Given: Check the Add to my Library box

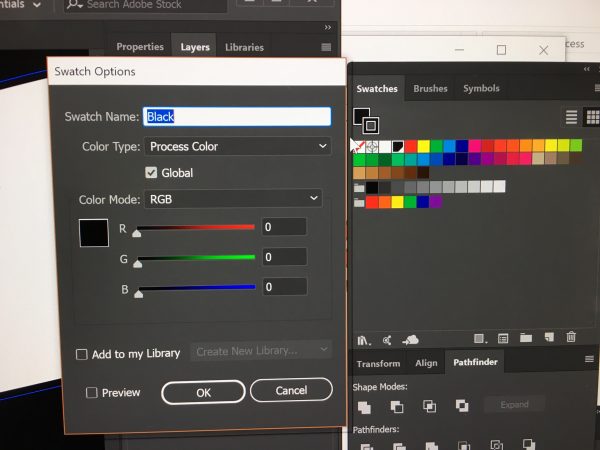Looking at the screenshot, I should [x=82, y=353].
